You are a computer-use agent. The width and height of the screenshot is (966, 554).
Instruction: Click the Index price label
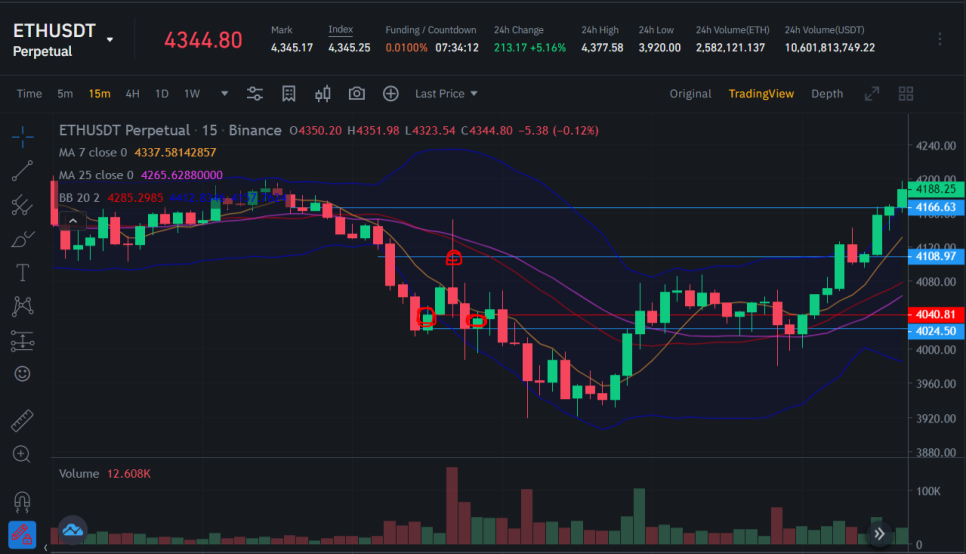(341, 29)
